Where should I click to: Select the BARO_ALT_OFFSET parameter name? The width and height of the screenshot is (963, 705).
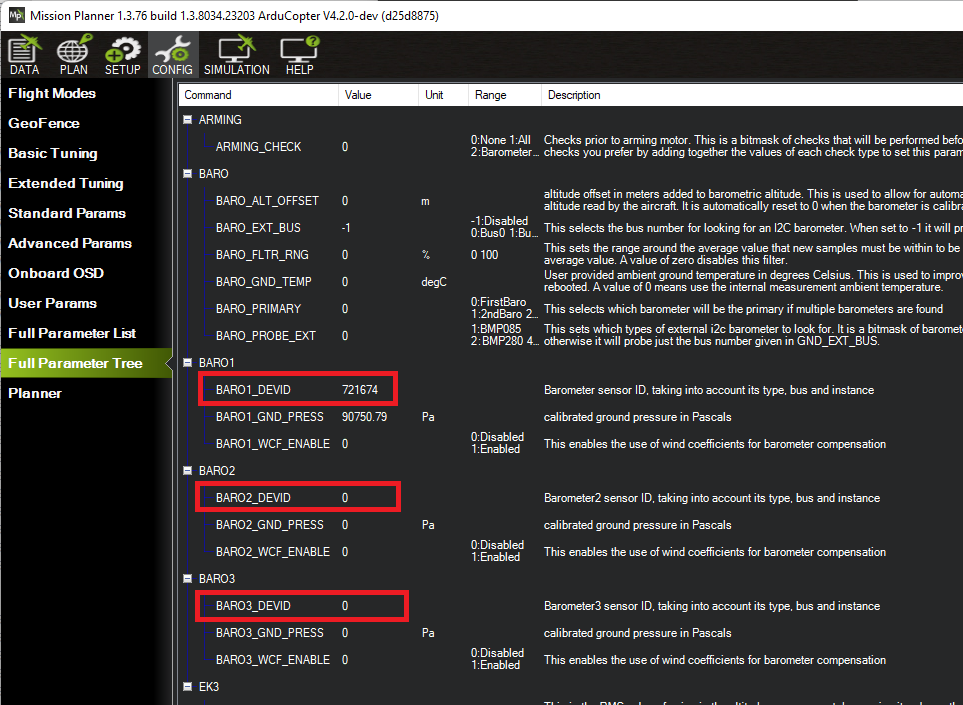click(x=267, y=201)
